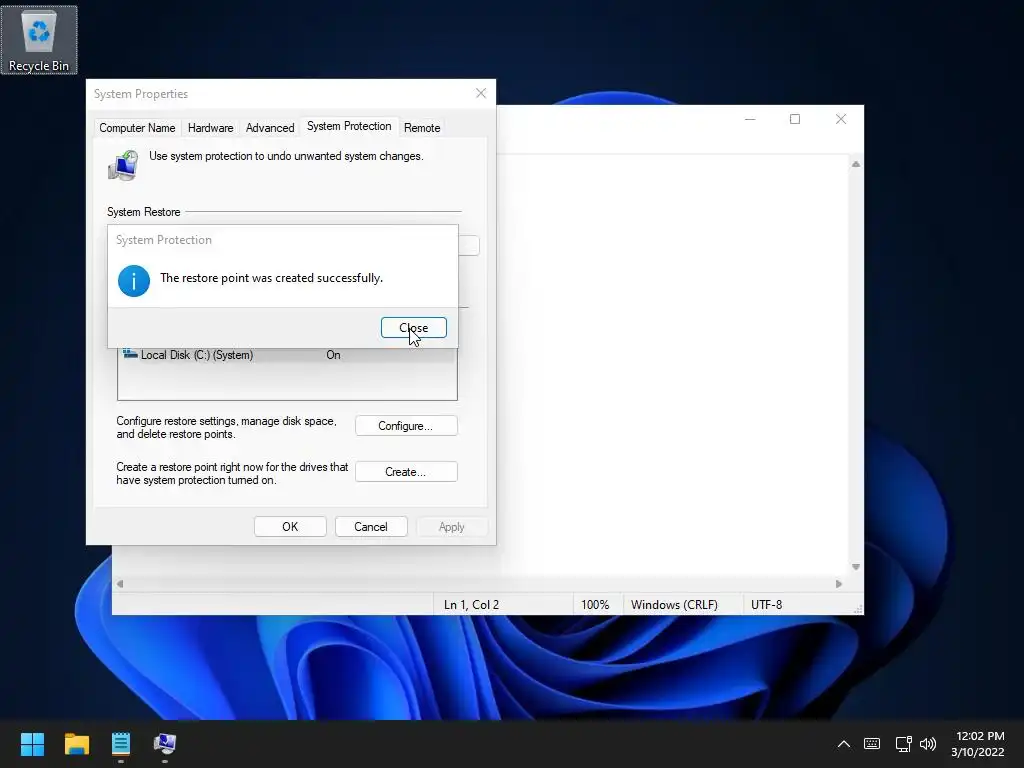
Task: Select the System Protection tab
Action: click(x=349, y=126)
